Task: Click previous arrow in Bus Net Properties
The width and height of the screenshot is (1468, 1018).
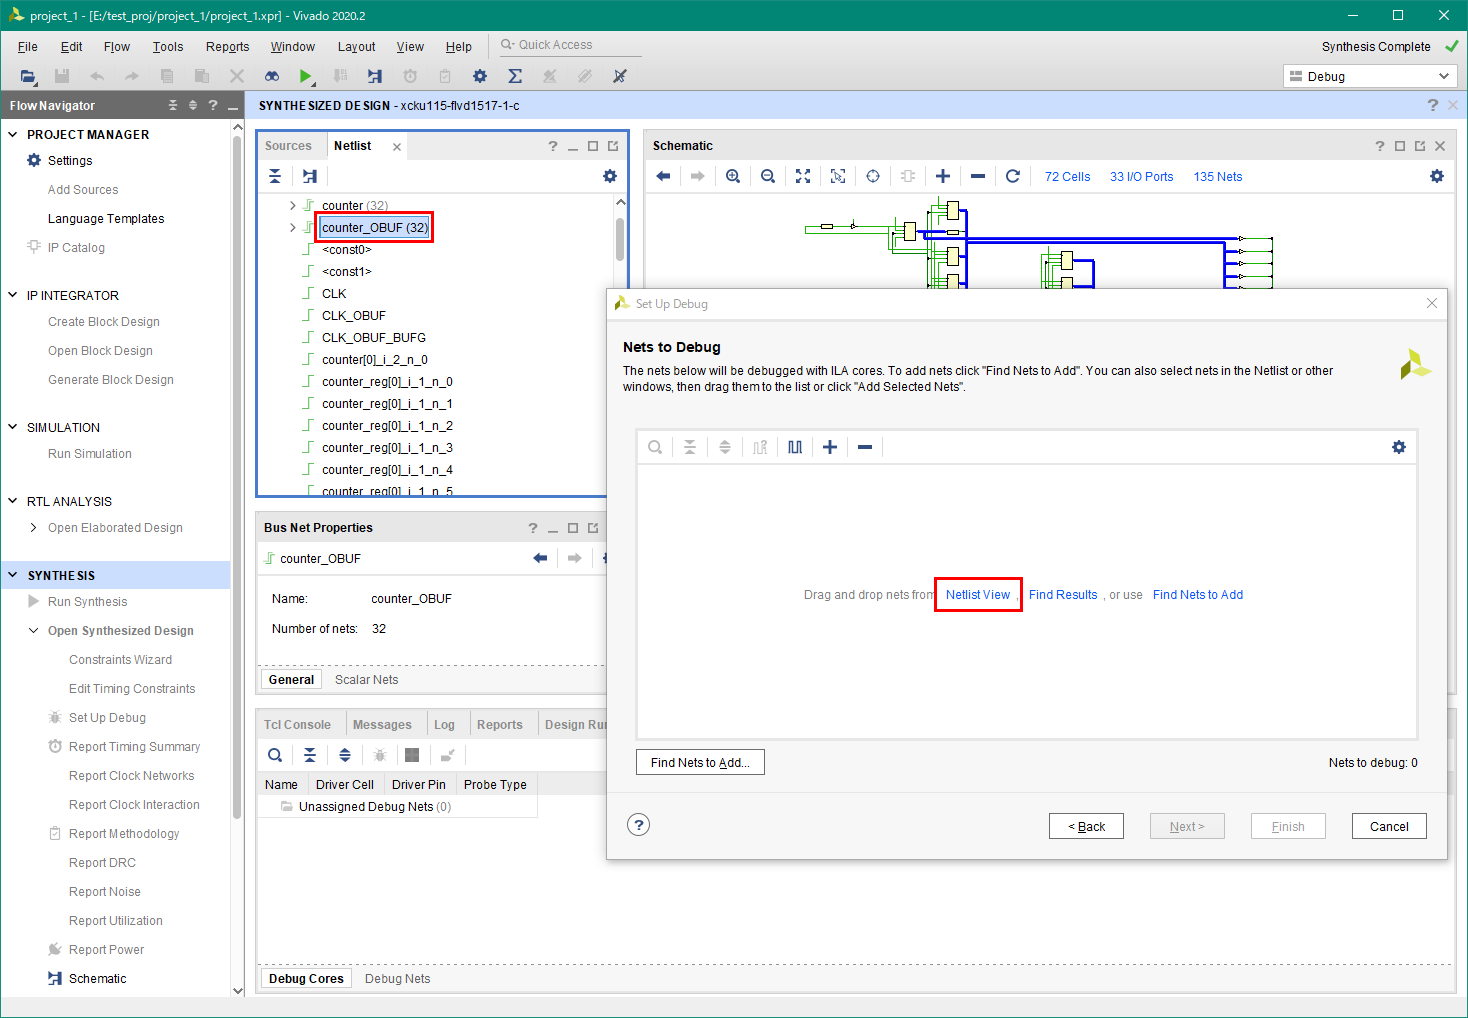Action: 540,558
